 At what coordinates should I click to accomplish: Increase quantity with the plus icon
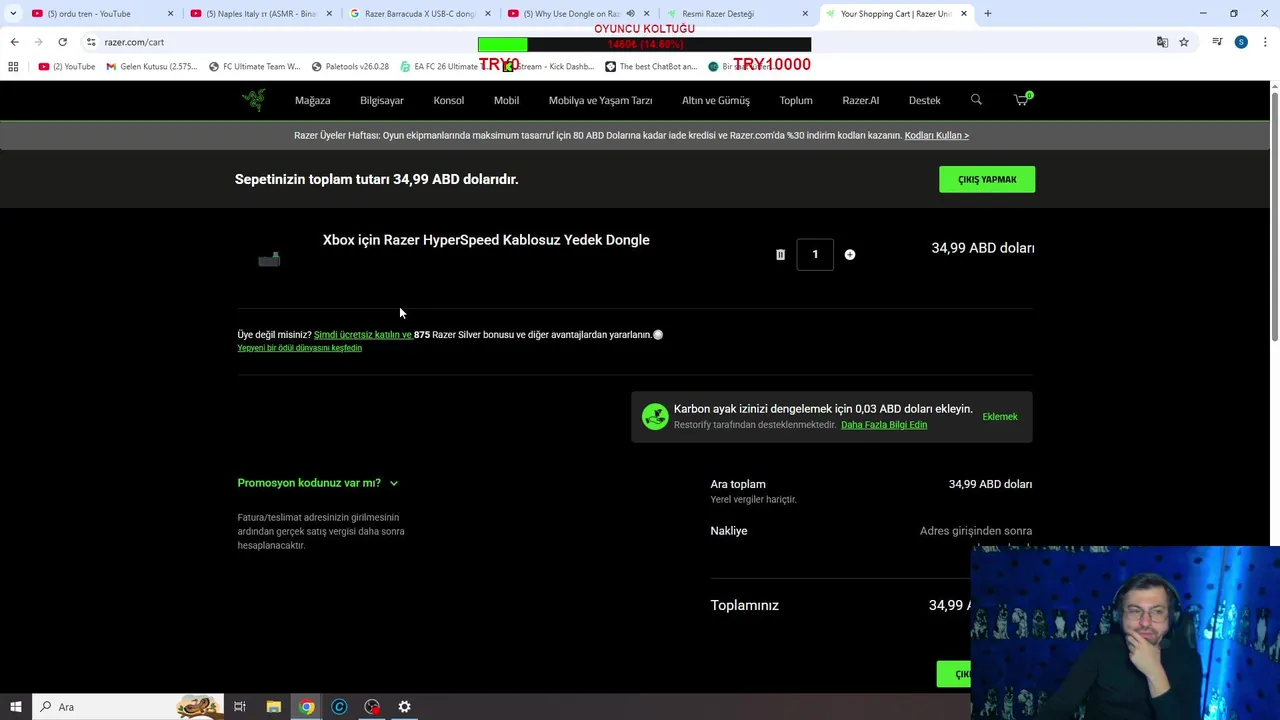[850, 254]
